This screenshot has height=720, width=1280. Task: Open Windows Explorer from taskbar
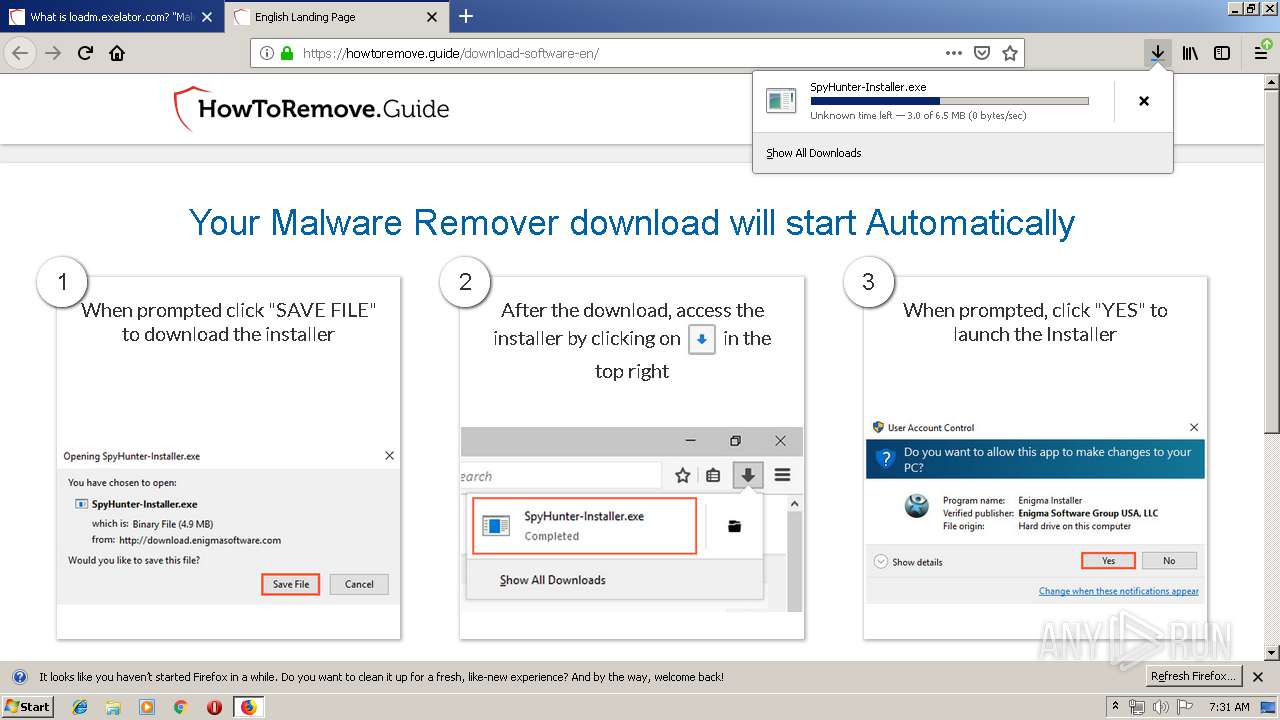click(113, 707)
